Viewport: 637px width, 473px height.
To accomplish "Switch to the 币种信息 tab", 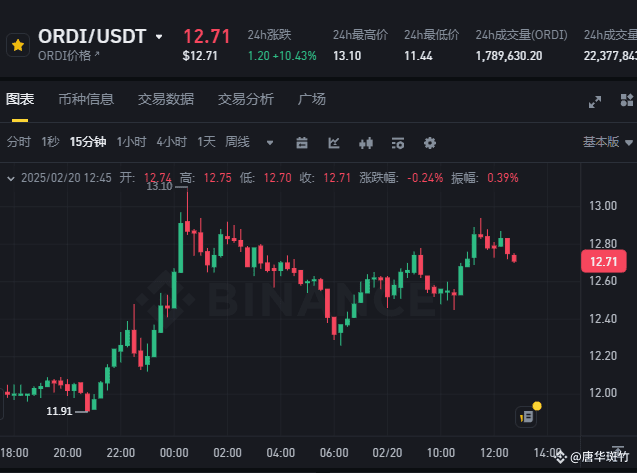I will pos(86,99).
